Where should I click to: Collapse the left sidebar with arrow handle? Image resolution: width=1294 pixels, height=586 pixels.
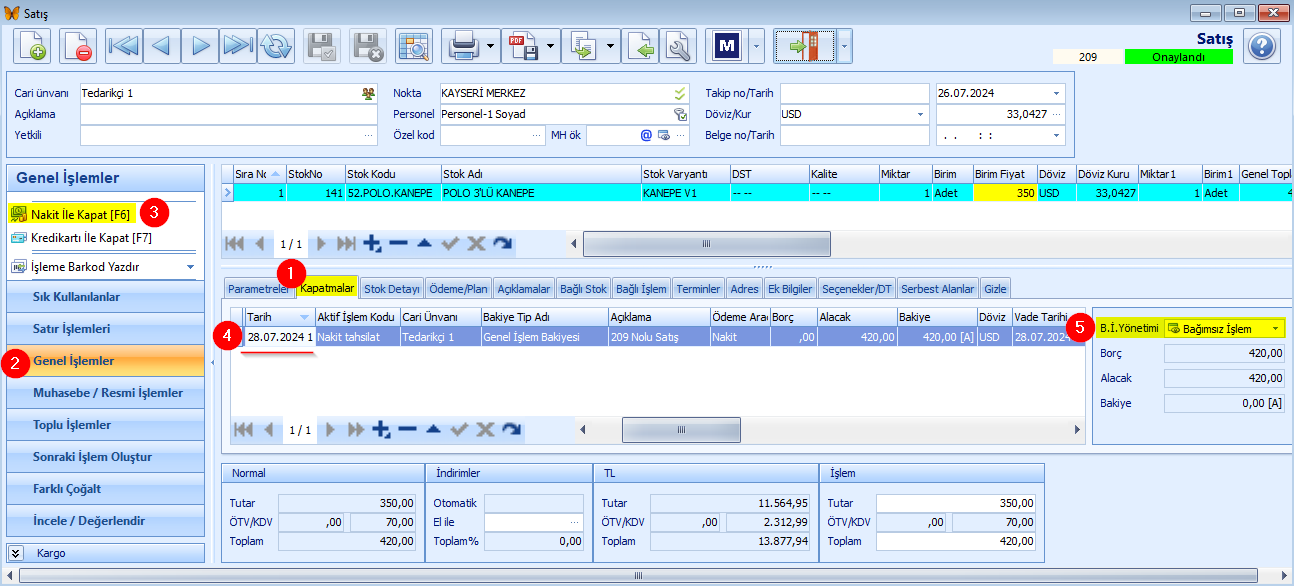click(x=212, y=361)
